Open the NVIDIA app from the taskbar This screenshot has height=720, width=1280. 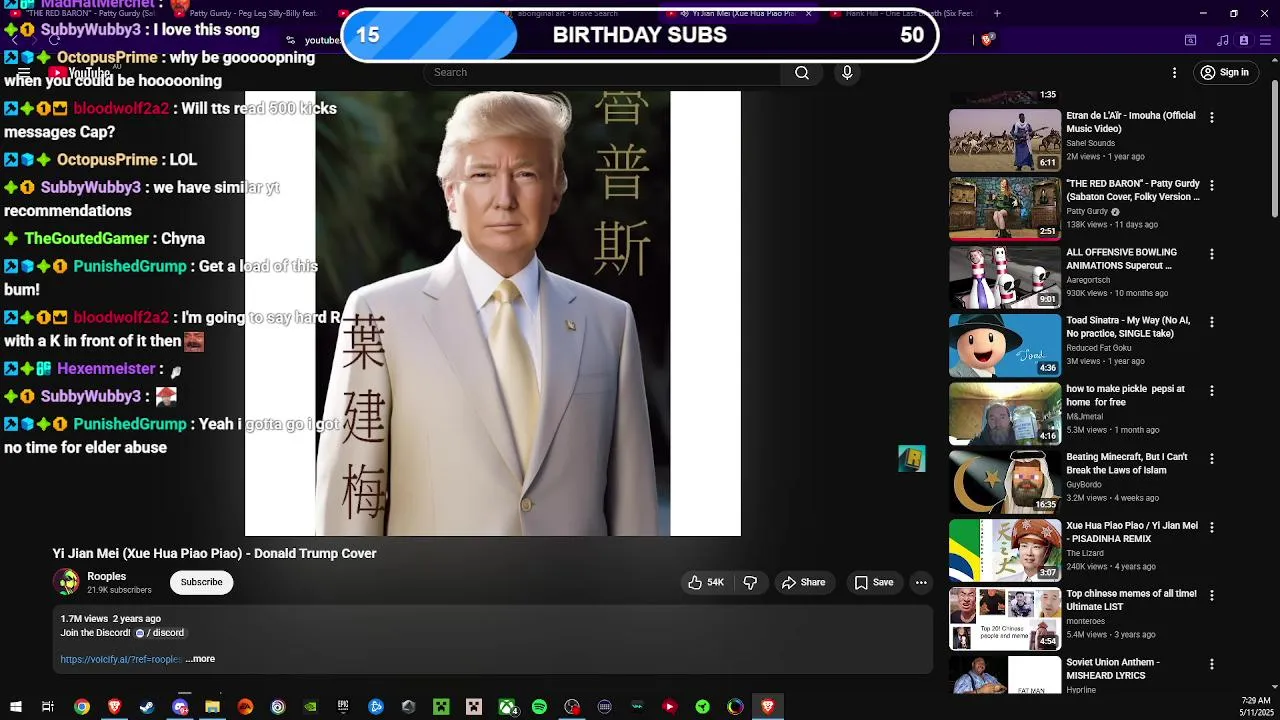click(310, 707)
